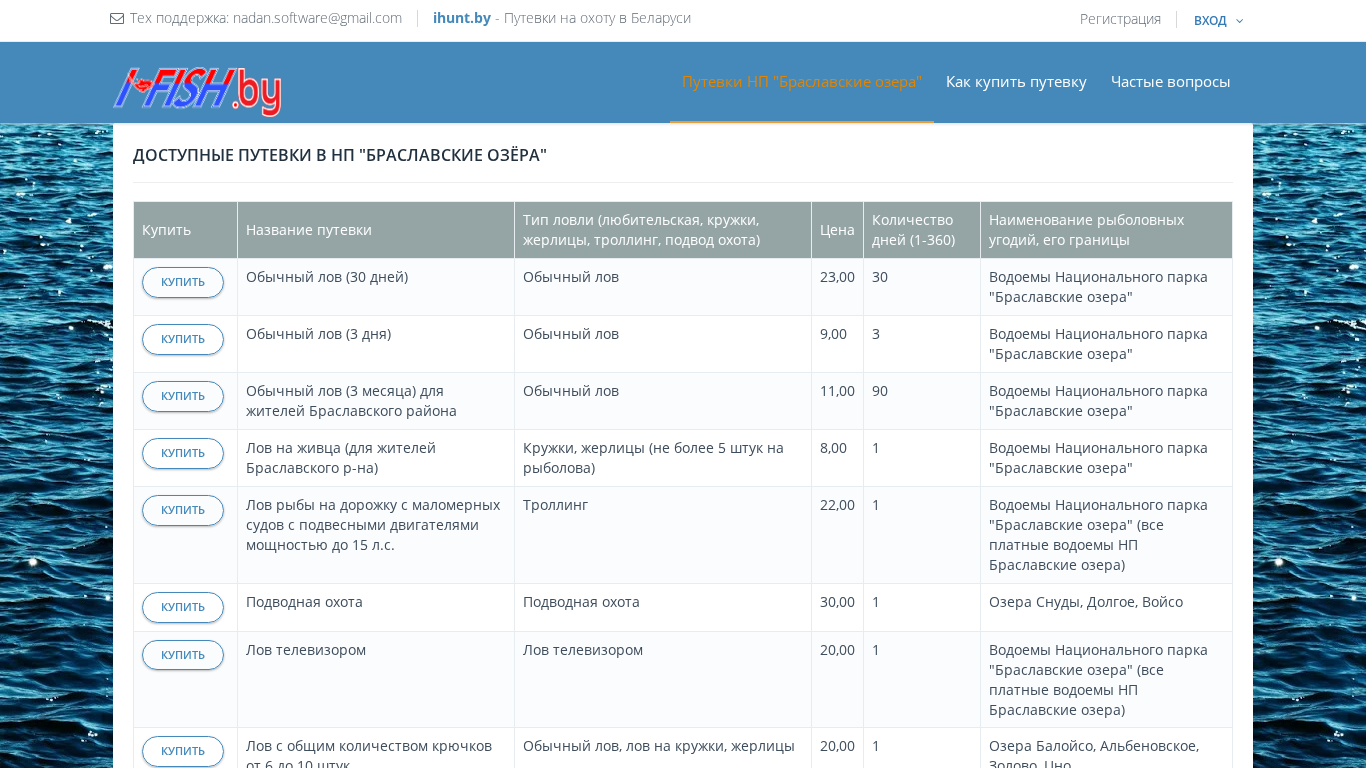
Task: Select the price 30,00 cell
Action: [837, 608]
